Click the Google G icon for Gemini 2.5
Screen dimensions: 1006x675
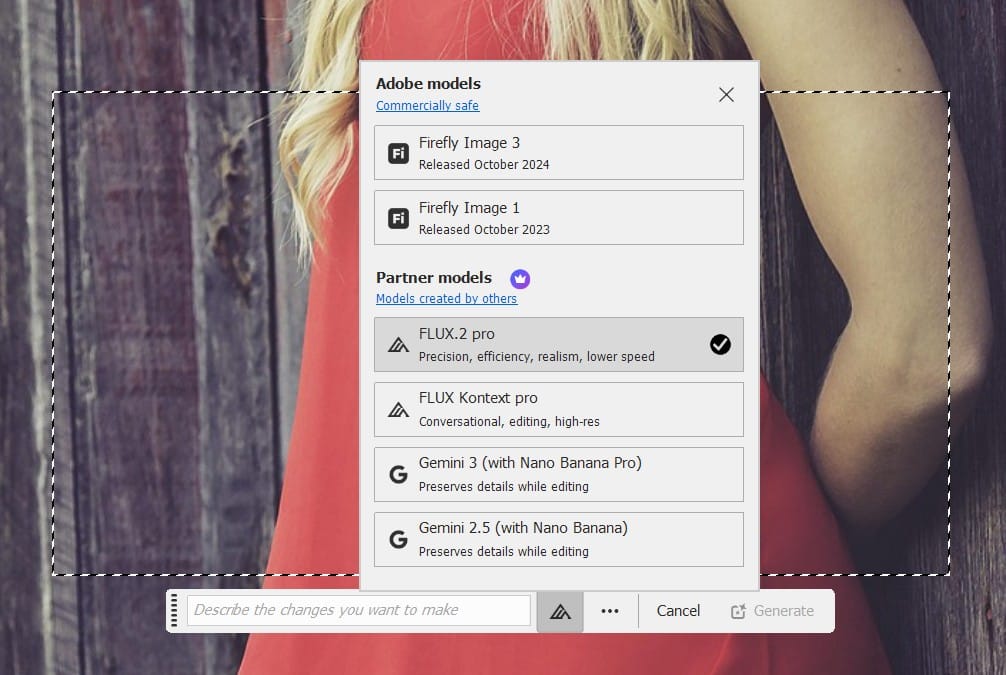tap(398, 540)
